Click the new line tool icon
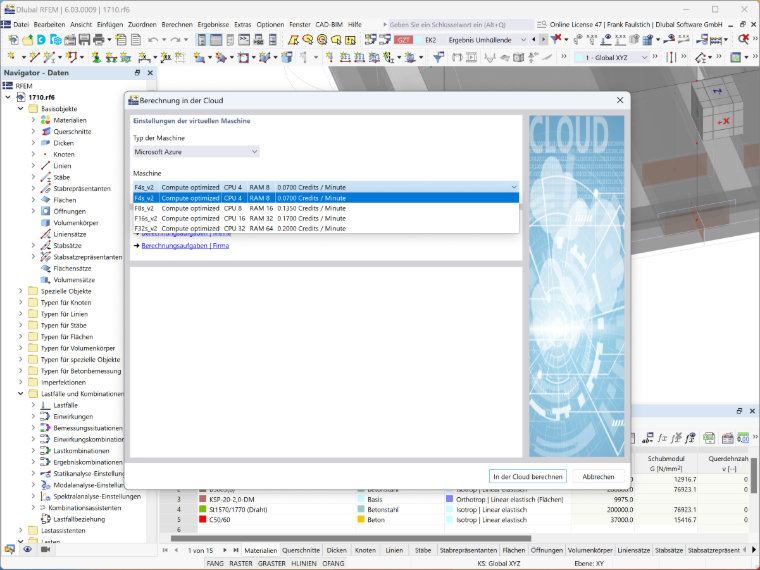760x570 pixels. [x=33, y=58]
